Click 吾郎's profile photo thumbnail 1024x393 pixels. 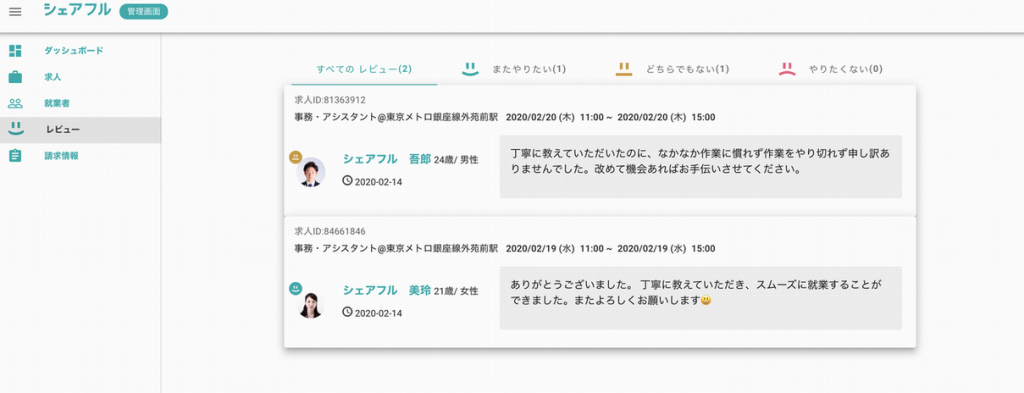click(x=310, y=172)
